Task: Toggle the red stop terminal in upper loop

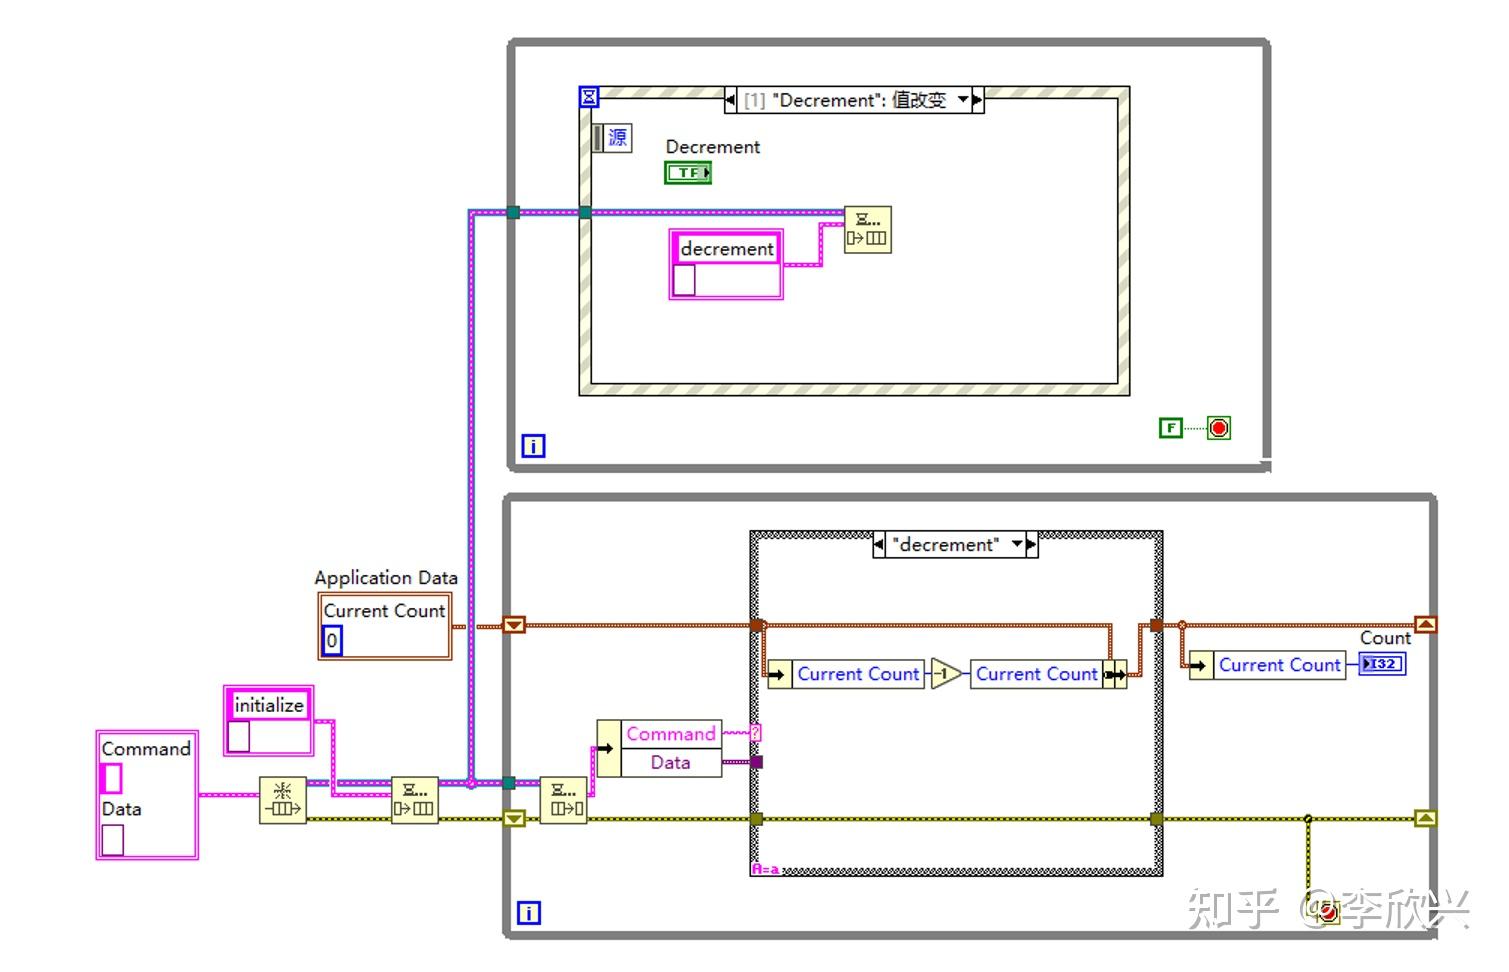Action: (x=1218, y=427)
